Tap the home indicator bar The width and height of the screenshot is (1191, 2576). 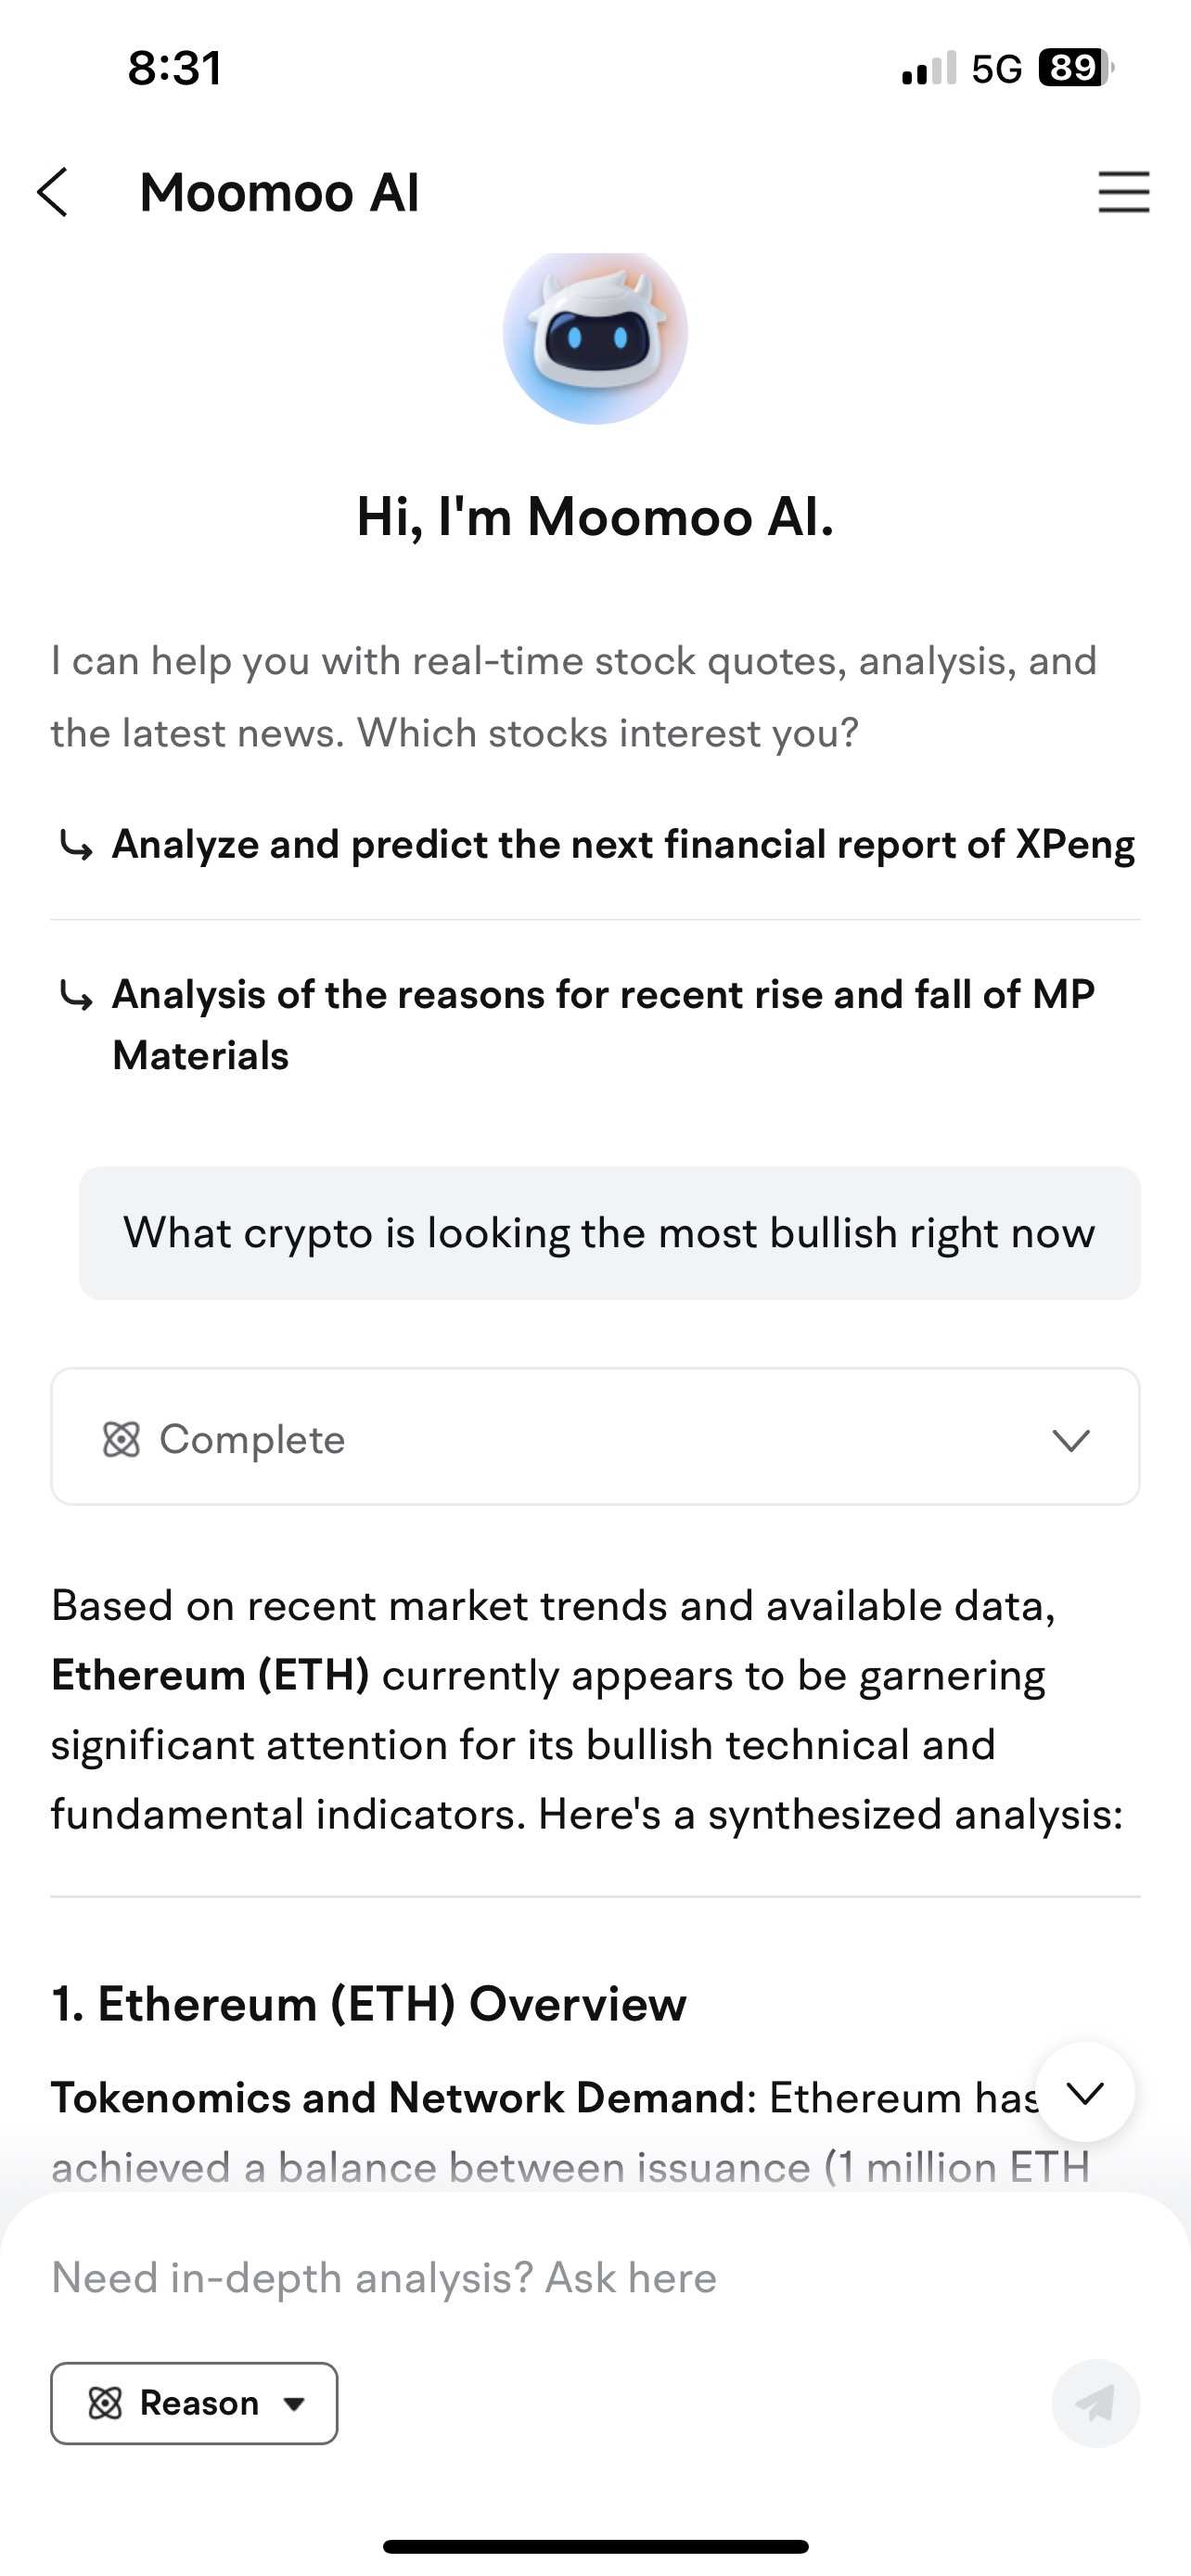coord(595,2546)
